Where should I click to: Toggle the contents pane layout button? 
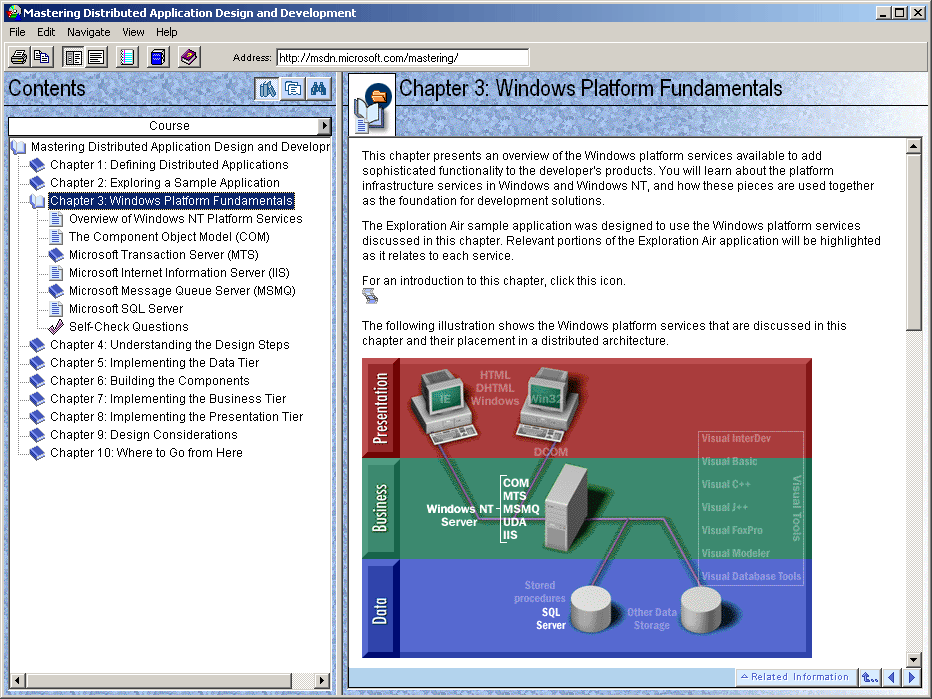pos(74,58)
